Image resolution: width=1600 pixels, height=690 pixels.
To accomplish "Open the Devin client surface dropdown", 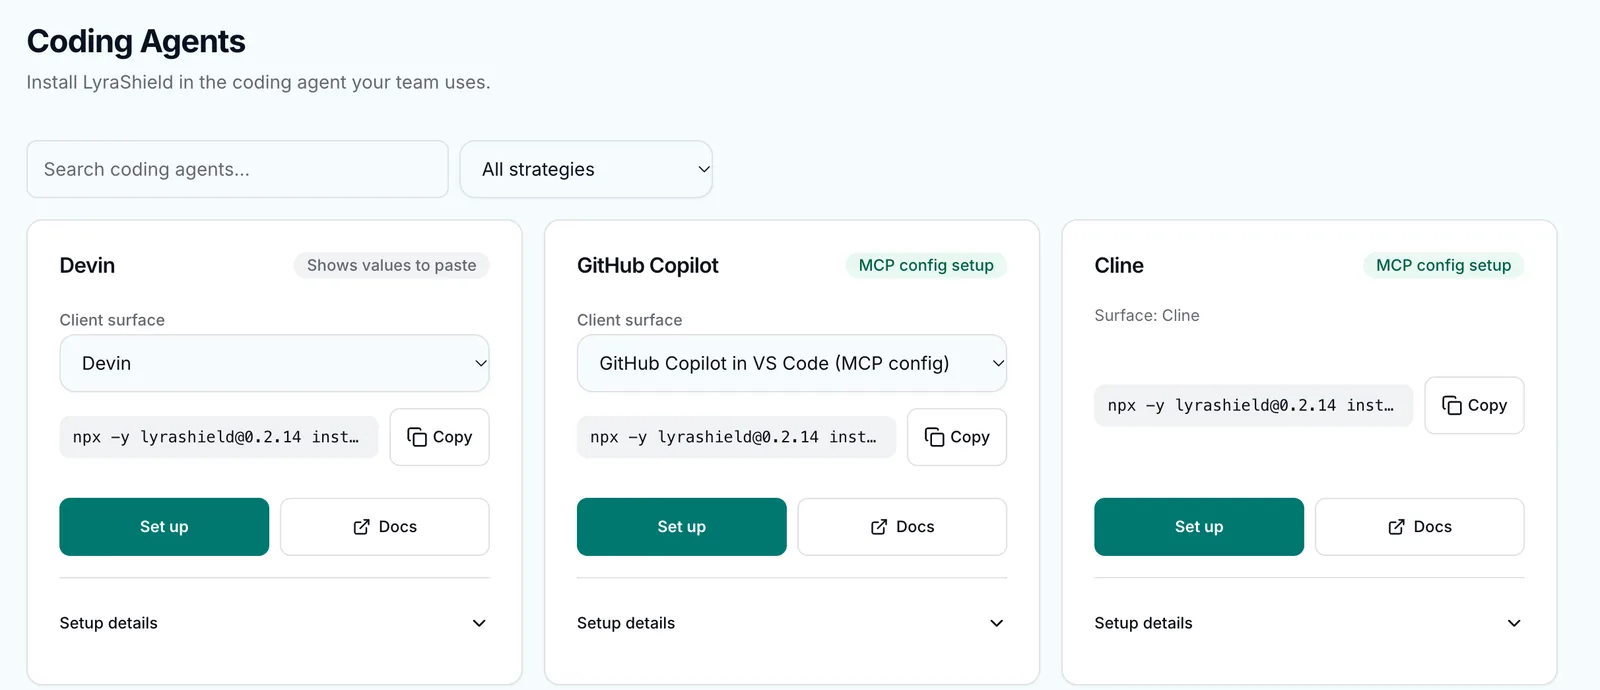I will click(x=274, y=363).
